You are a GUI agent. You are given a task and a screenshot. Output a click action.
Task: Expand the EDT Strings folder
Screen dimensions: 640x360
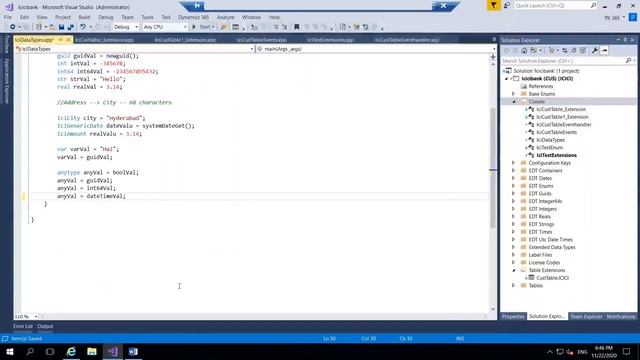[x=513, y=224]
